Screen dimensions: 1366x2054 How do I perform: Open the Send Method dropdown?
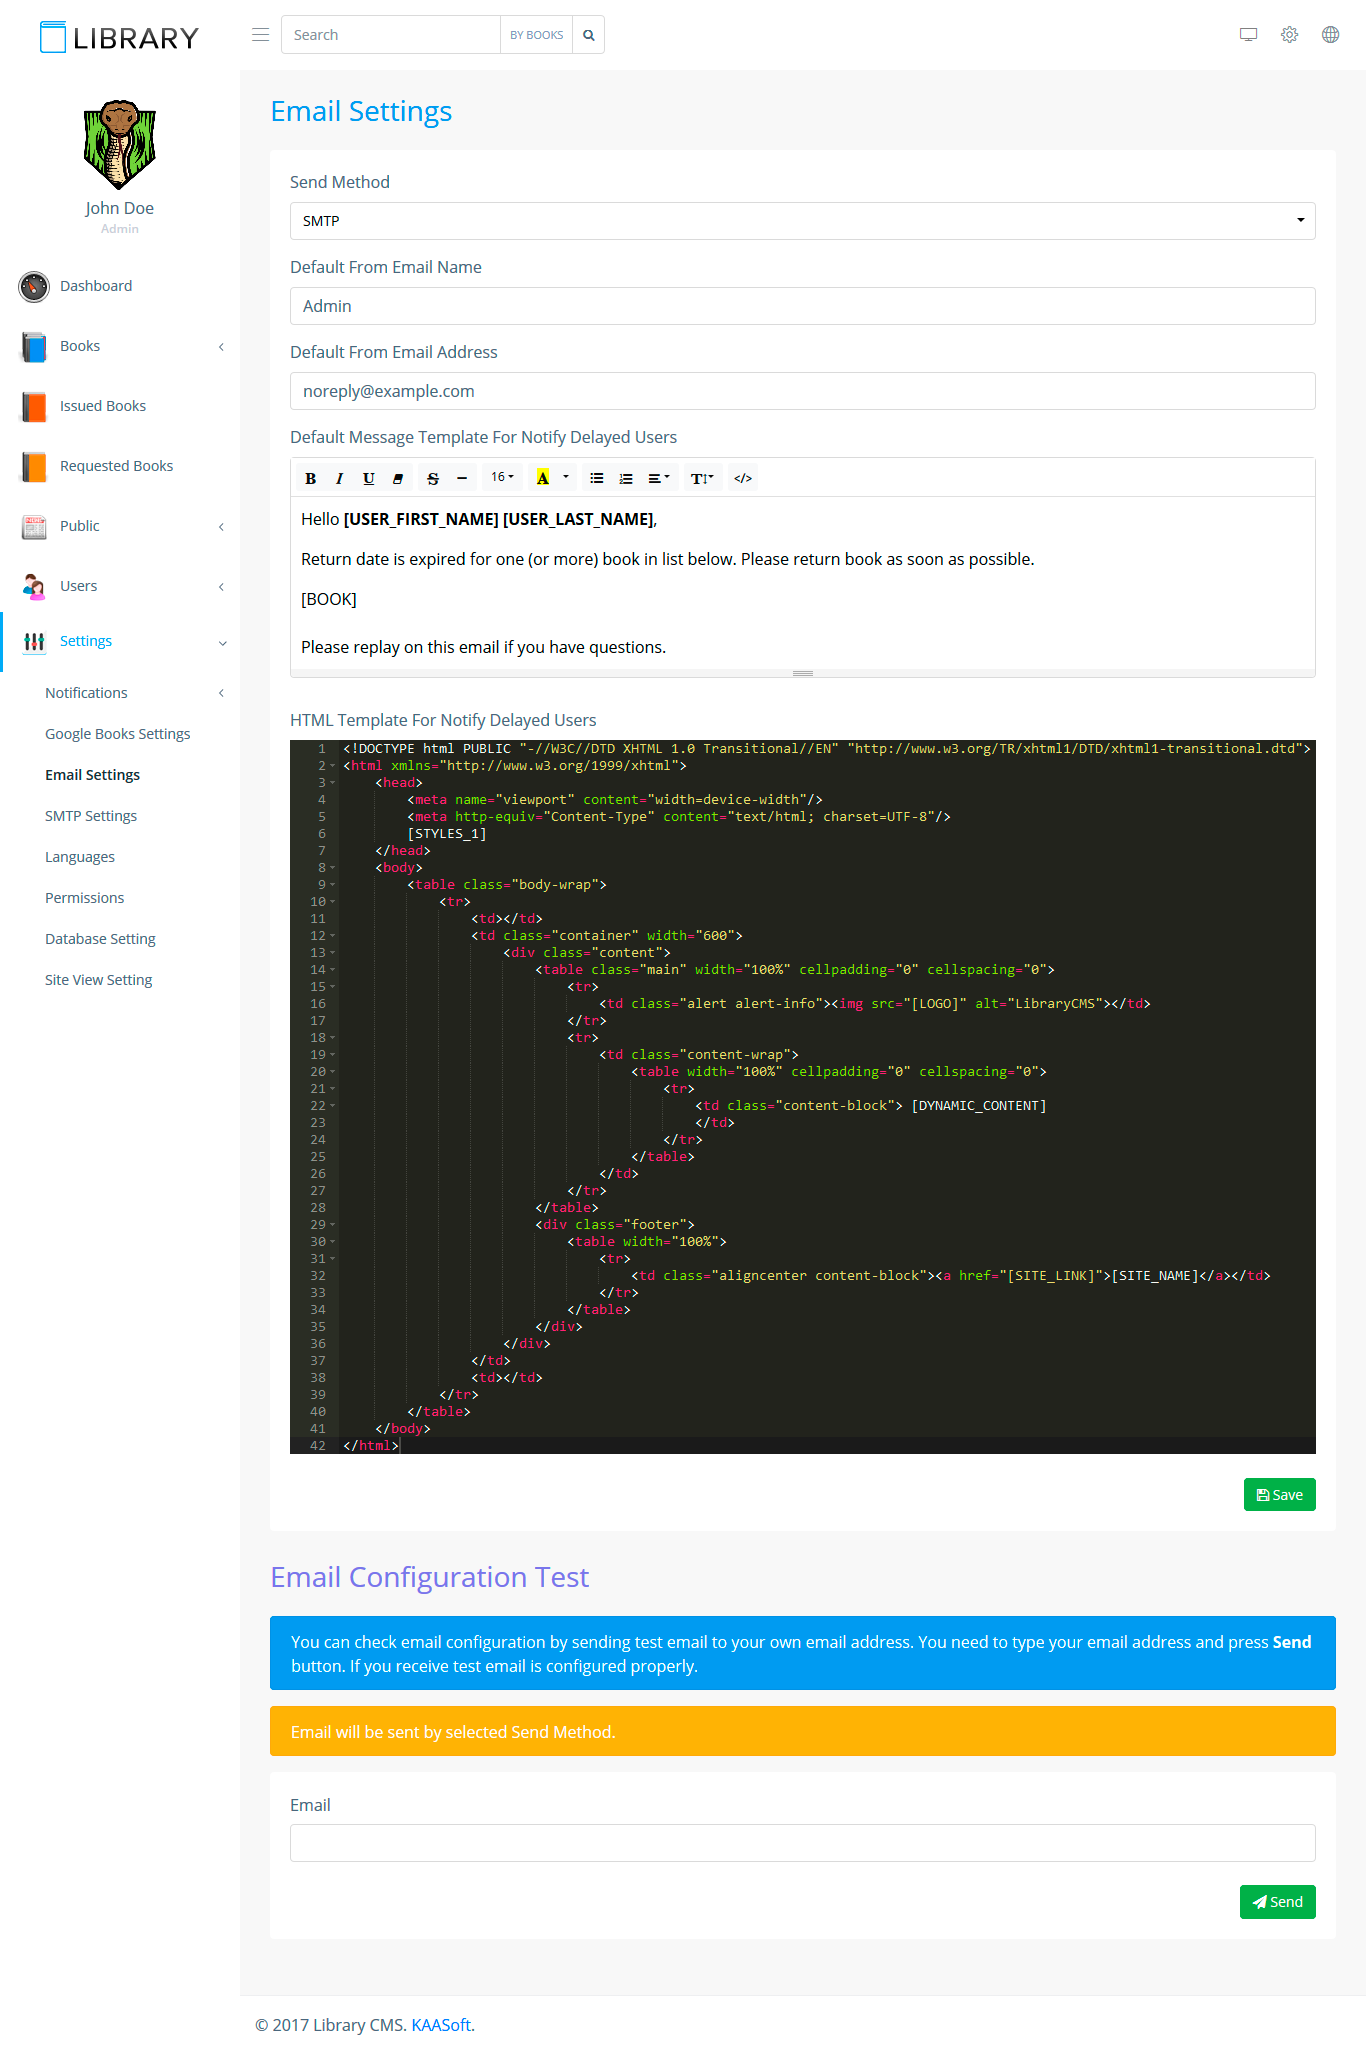click(802, 221)
